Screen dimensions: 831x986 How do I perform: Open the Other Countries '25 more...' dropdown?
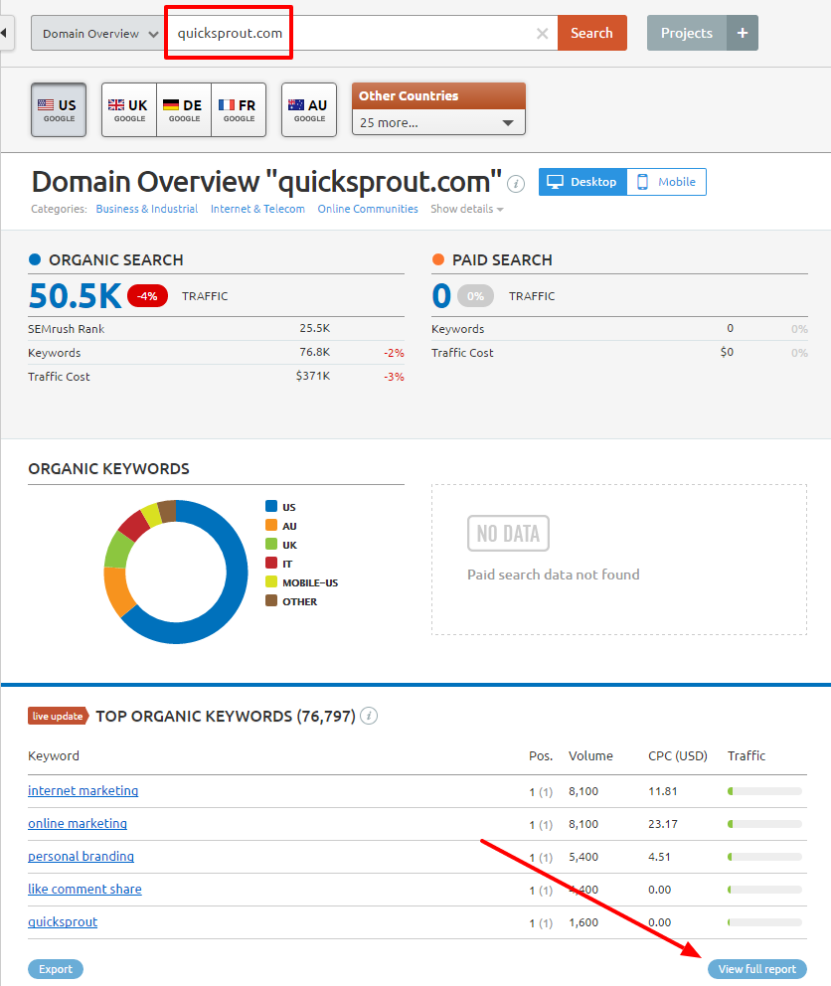click(438, 123)
